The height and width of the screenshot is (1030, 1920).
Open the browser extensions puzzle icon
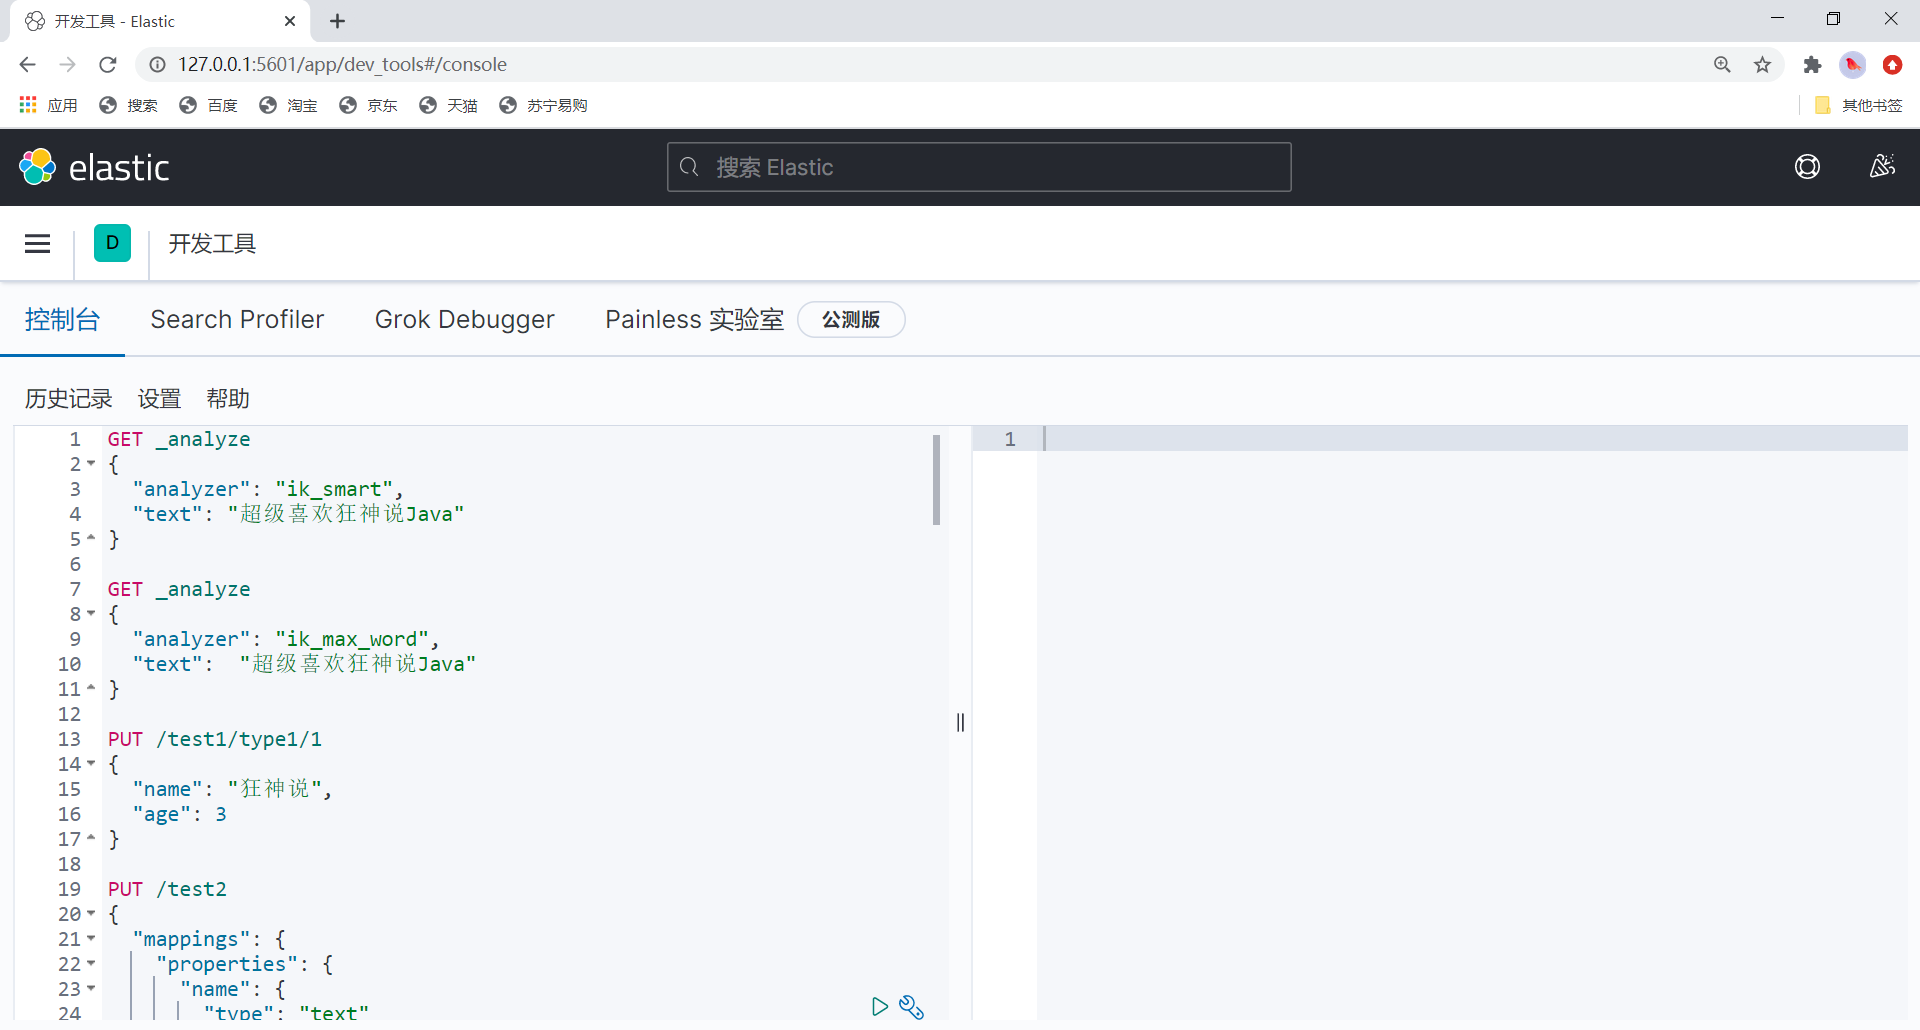[1812, 64]
